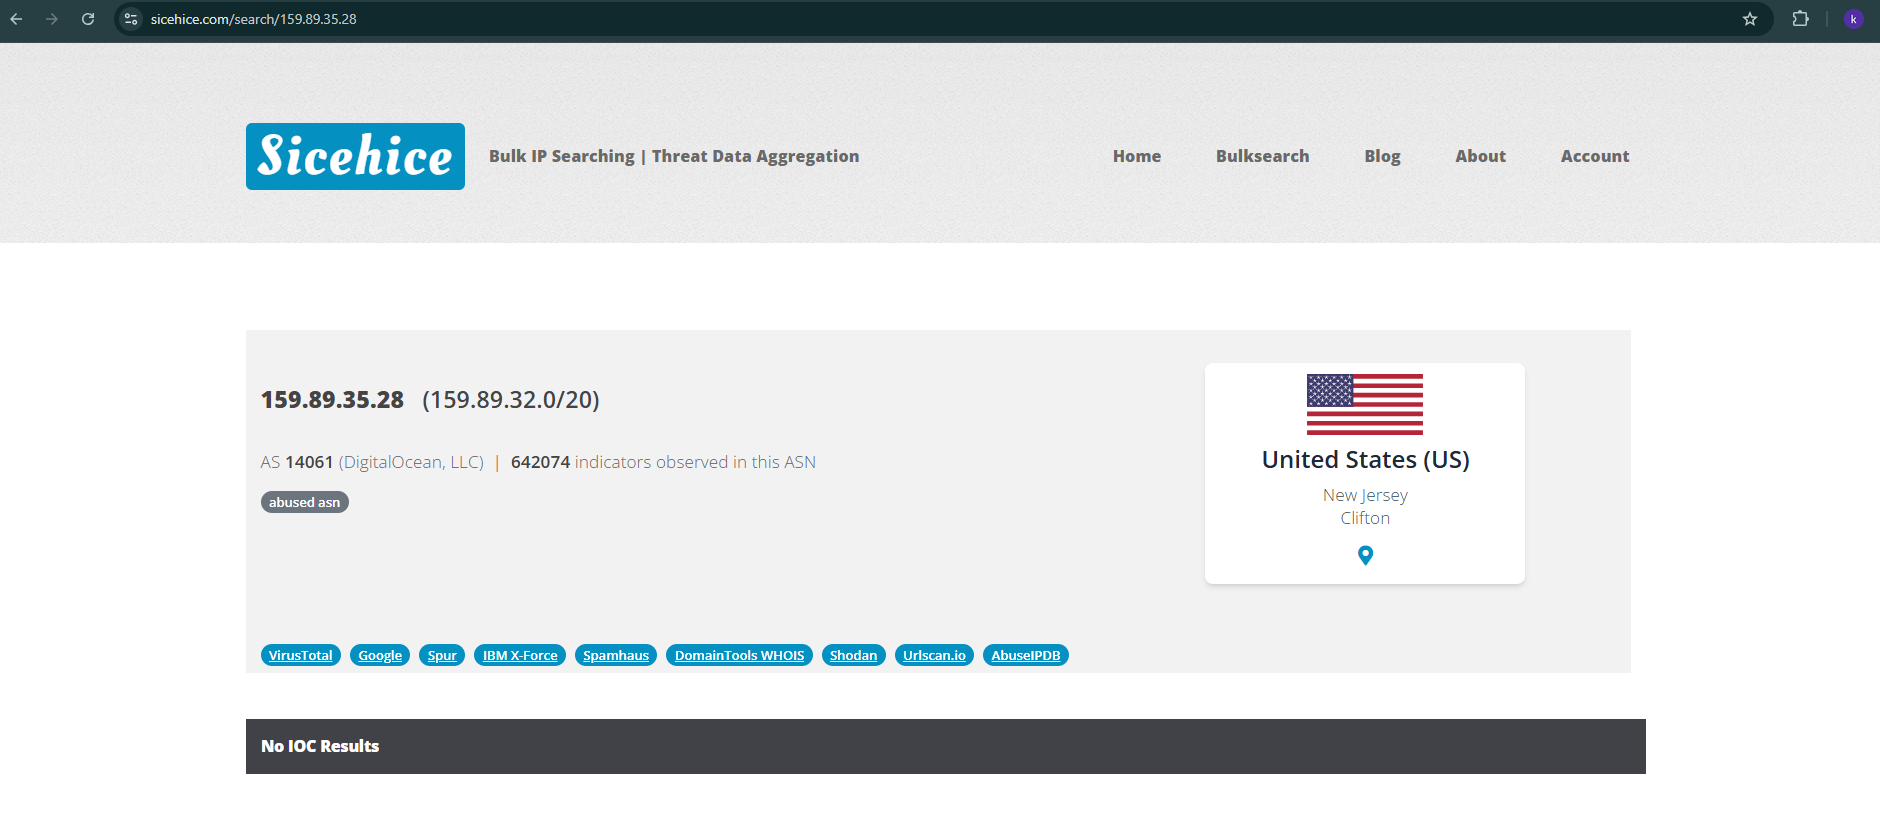Screen dimensions: 1880x836
Task: Open the Blog menu item
Action: click(x=1382, y=156)
